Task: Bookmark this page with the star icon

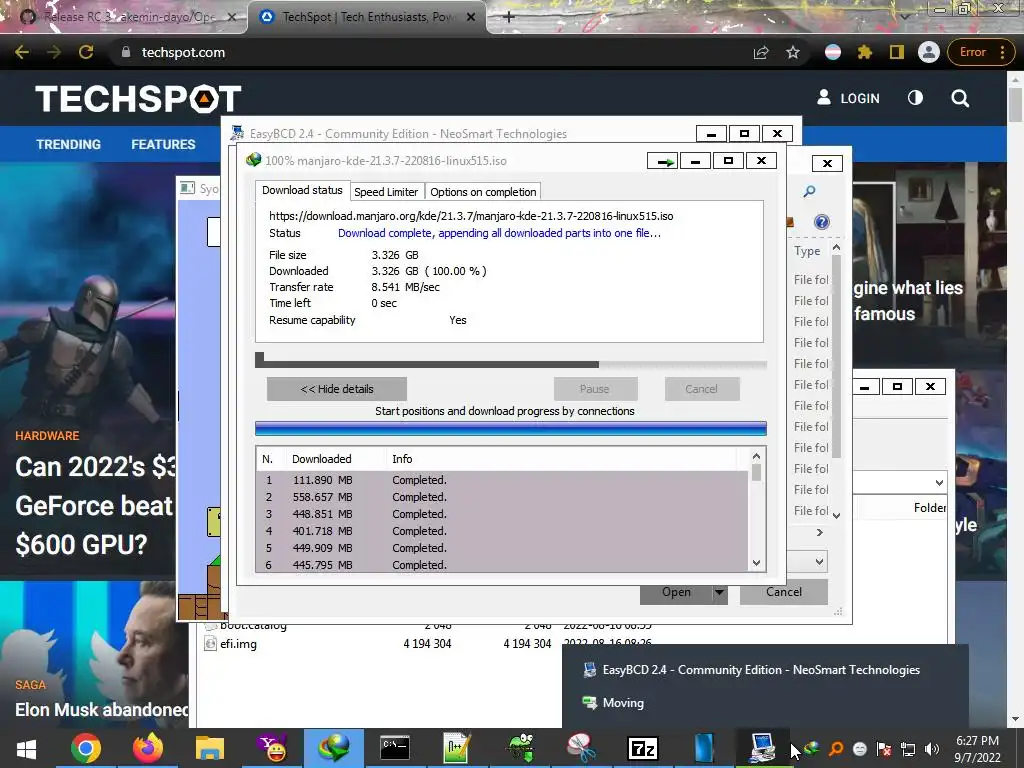Action: tap(793, 52)
